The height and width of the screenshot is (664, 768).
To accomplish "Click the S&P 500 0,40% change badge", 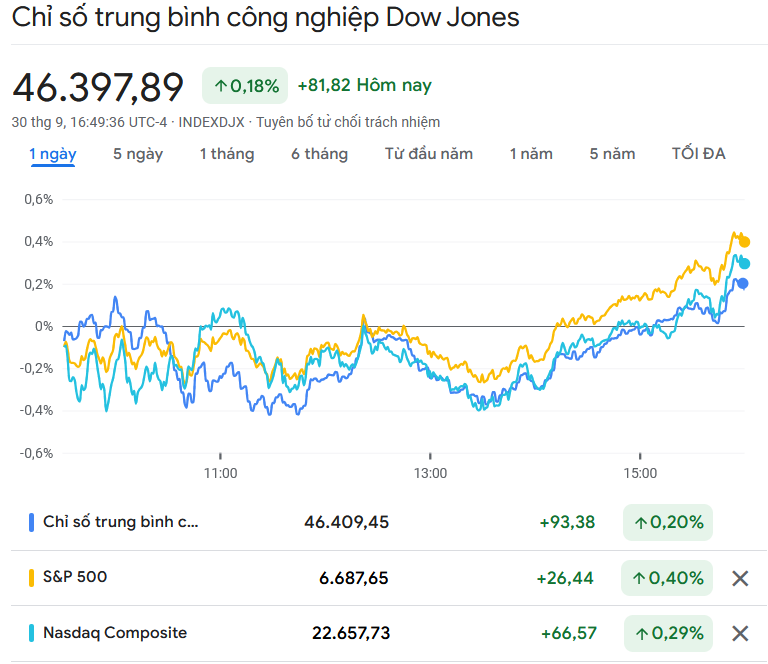I will click(667, 578).
